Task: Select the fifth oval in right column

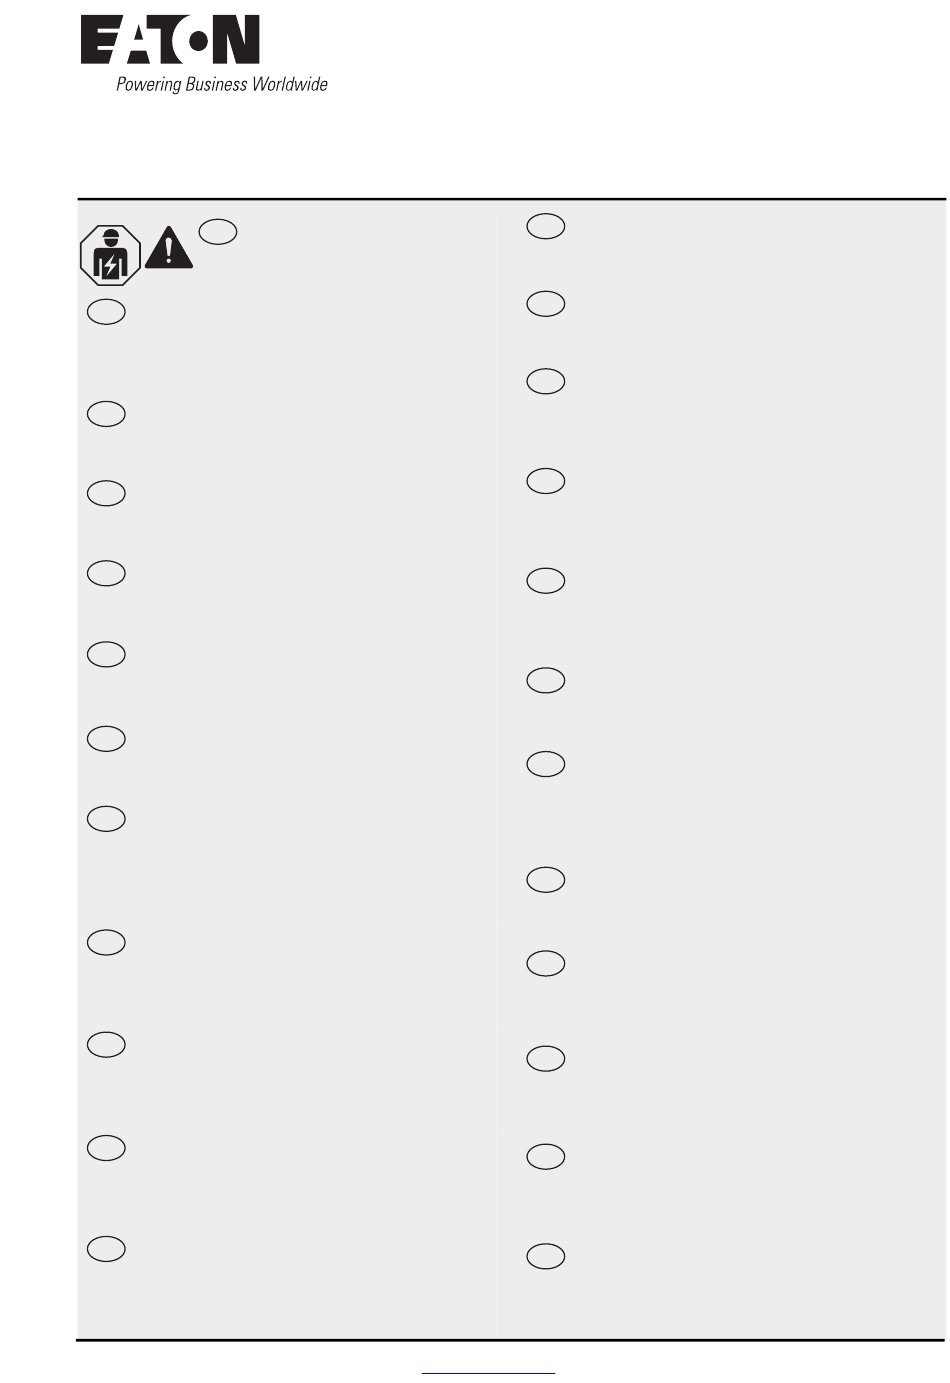Action: click(546, 581)
